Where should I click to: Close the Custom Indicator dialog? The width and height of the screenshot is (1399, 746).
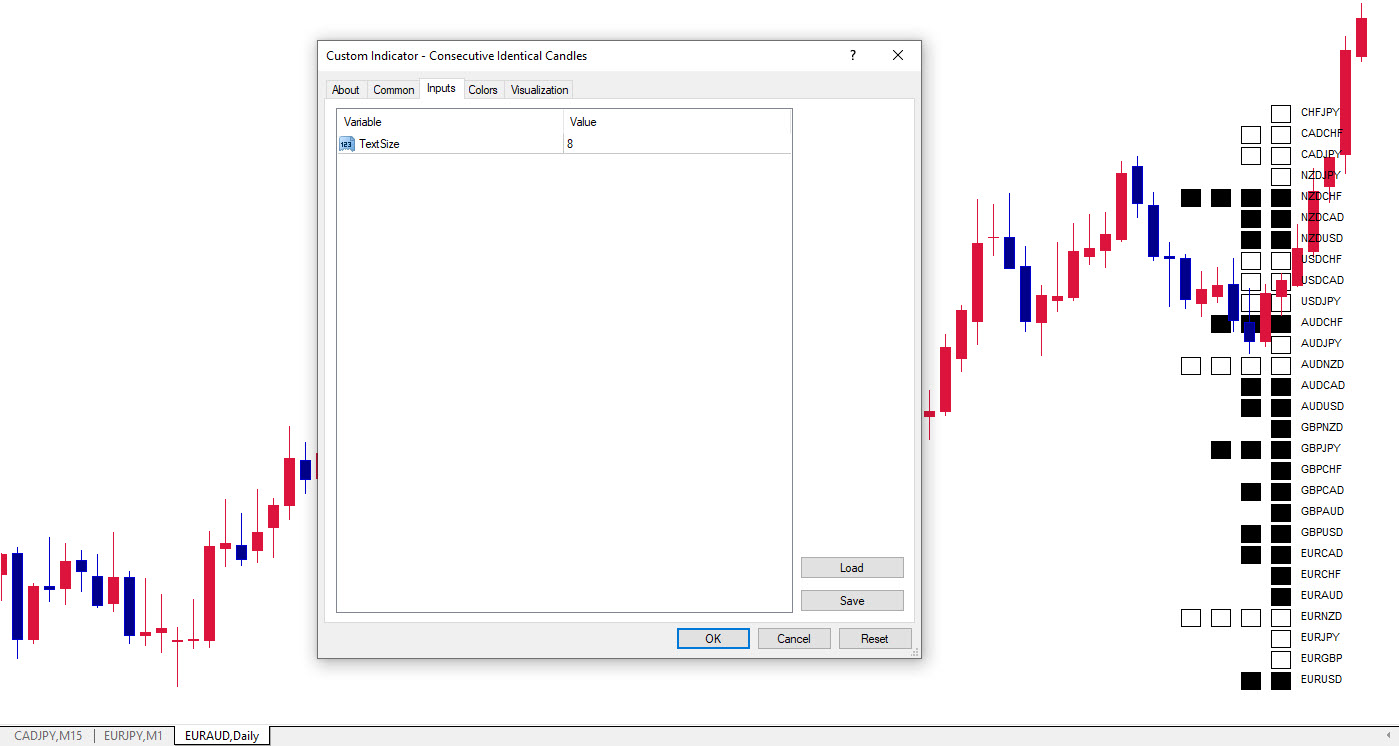click(x=898, y=56)
